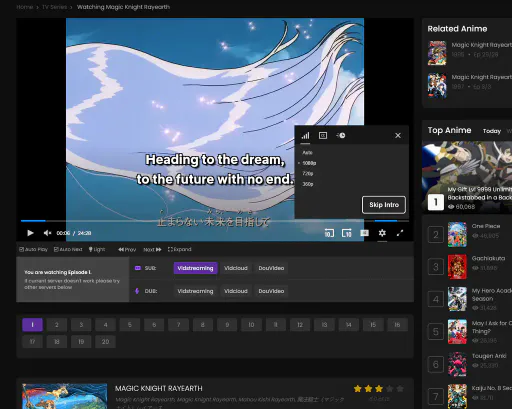Rate with the fifth star
The image size is (512, 409).
(x=400, y=389)
